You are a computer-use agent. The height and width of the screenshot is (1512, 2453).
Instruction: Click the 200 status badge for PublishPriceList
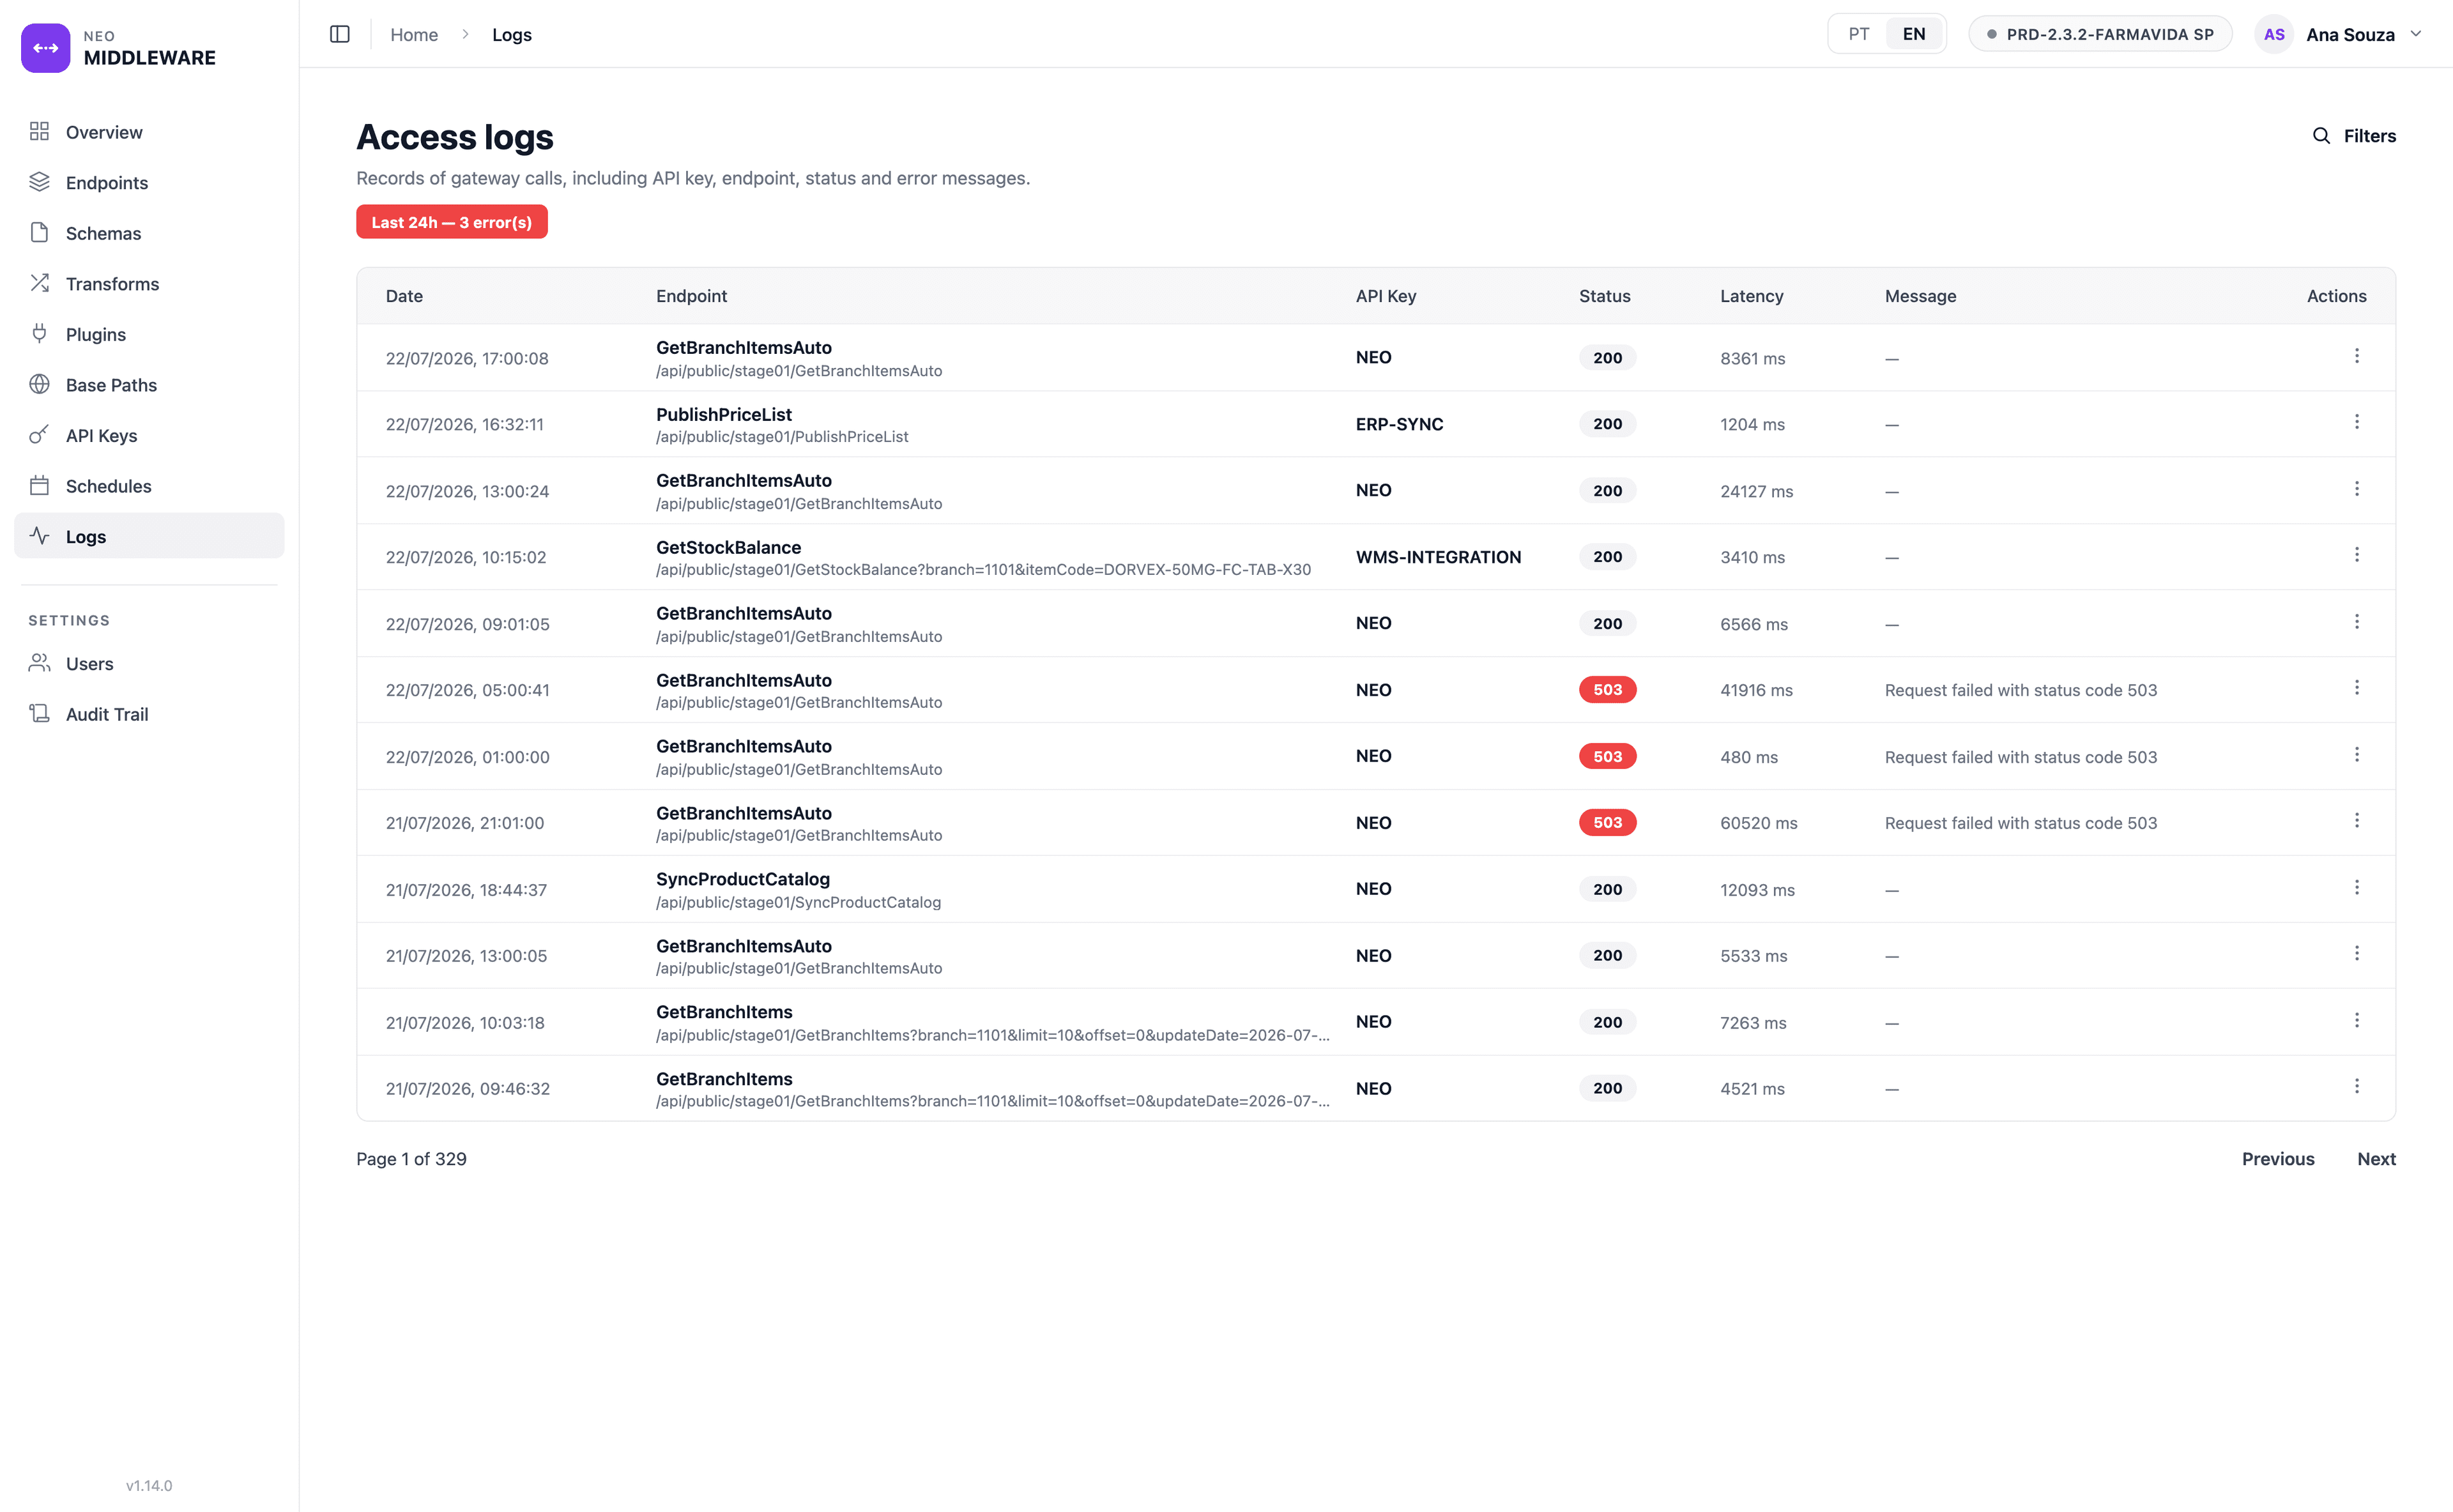pyautogui.click(x=1608, y=424)
